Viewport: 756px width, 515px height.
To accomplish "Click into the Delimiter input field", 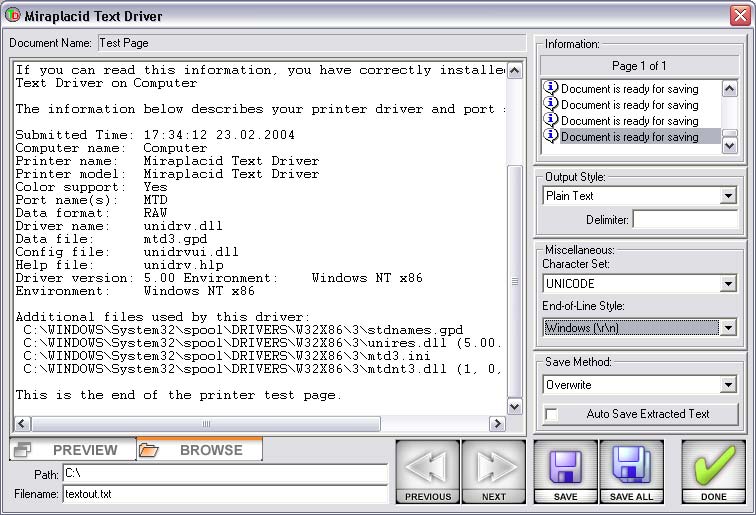I will [685, 220].
